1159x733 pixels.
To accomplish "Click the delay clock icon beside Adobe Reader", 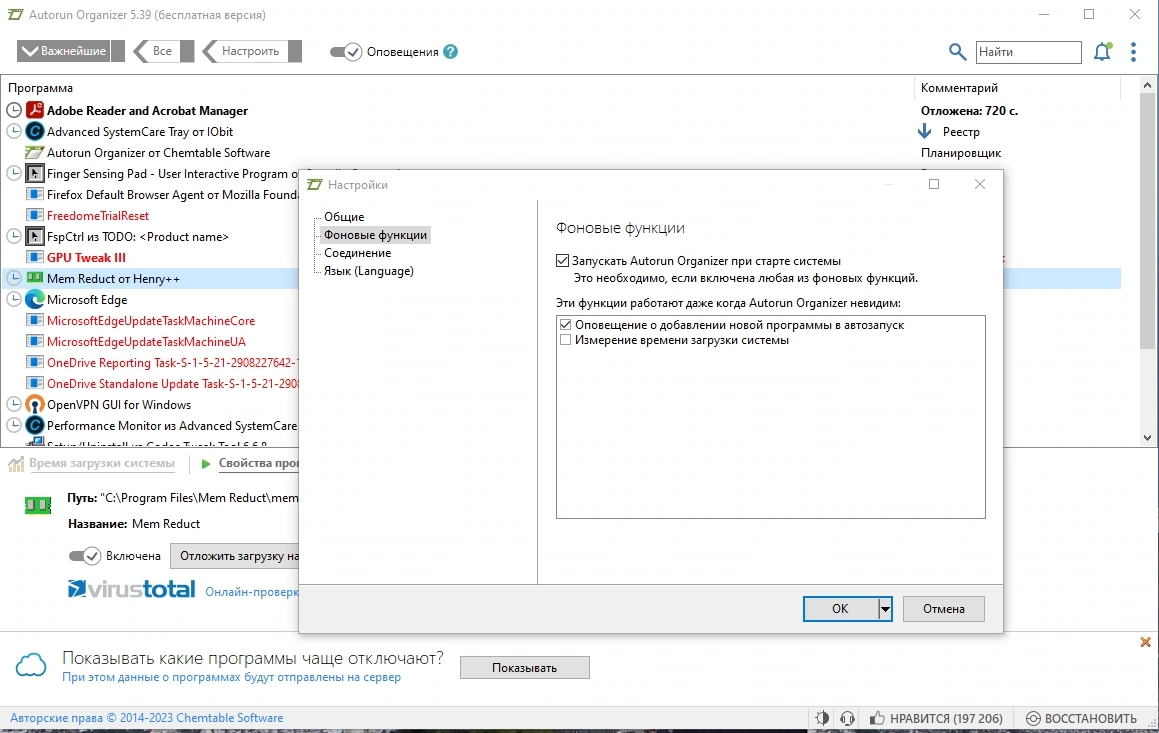I will (14, 110).
